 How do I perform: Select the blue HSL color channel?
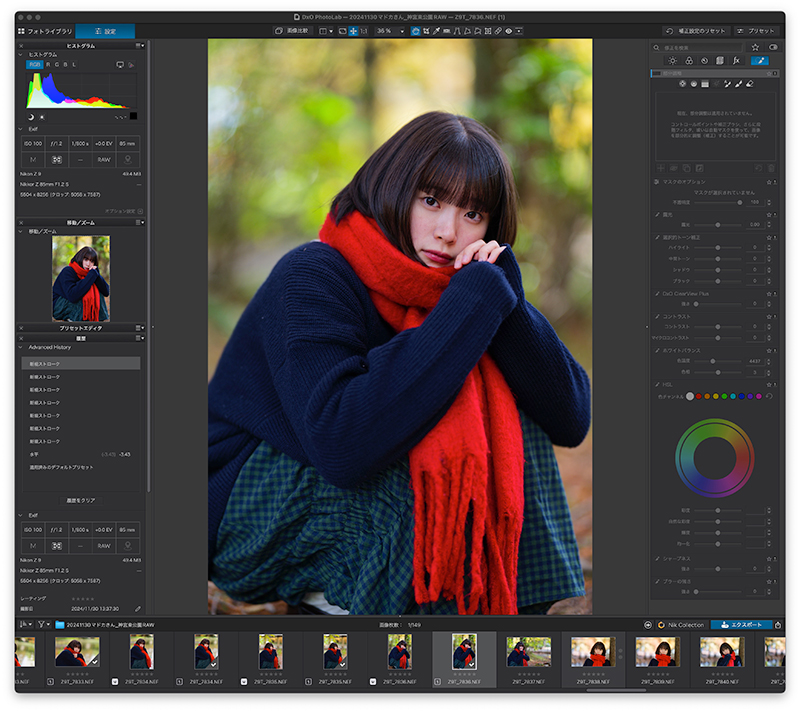coord(741,396)
